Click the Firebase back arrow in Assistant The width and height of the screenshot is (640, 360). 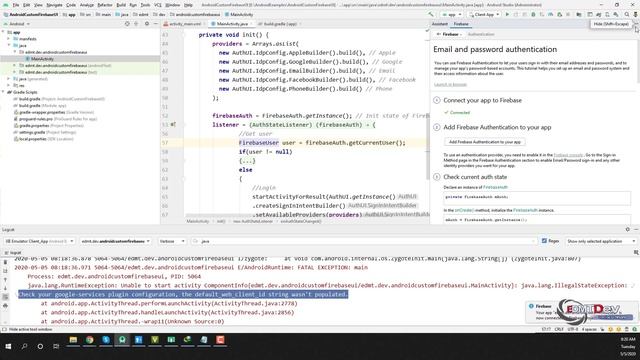(438, 34)
